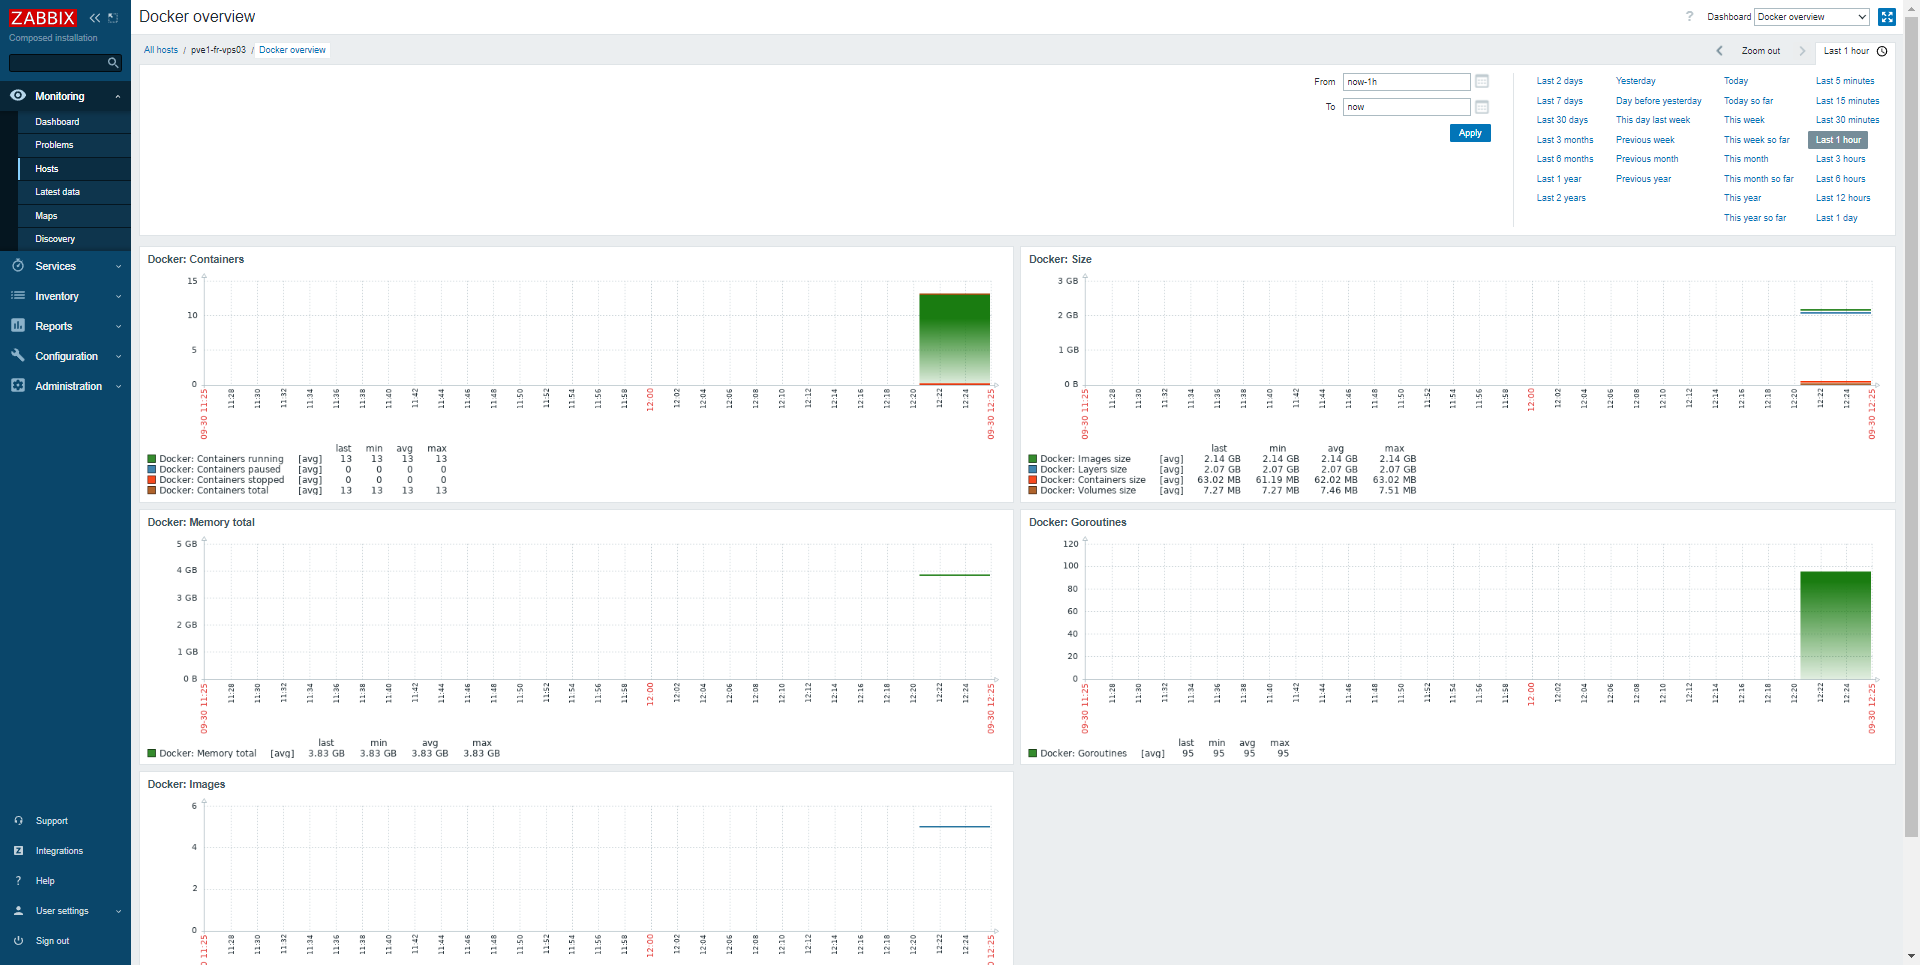This screenshot has height=965, width=1920.
Task: Open the Docker overview dashboard dropdown
Action: tap(1811, 17)
